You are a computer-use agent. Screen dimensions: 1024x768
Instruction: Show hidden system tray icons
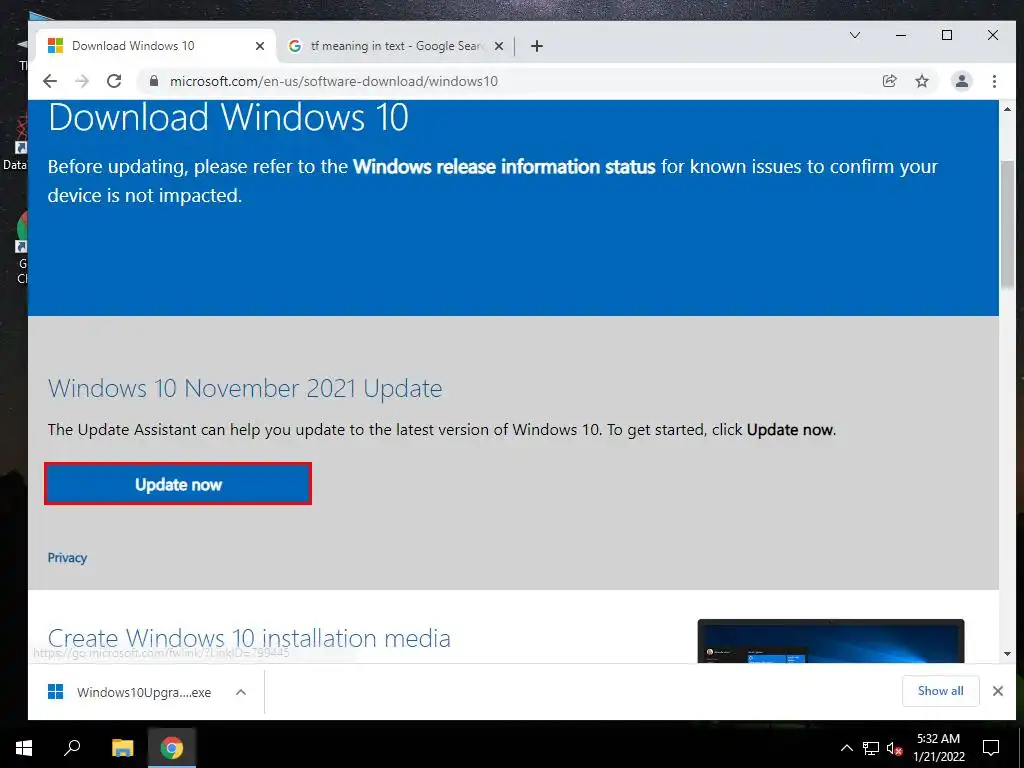click(846, 748)
